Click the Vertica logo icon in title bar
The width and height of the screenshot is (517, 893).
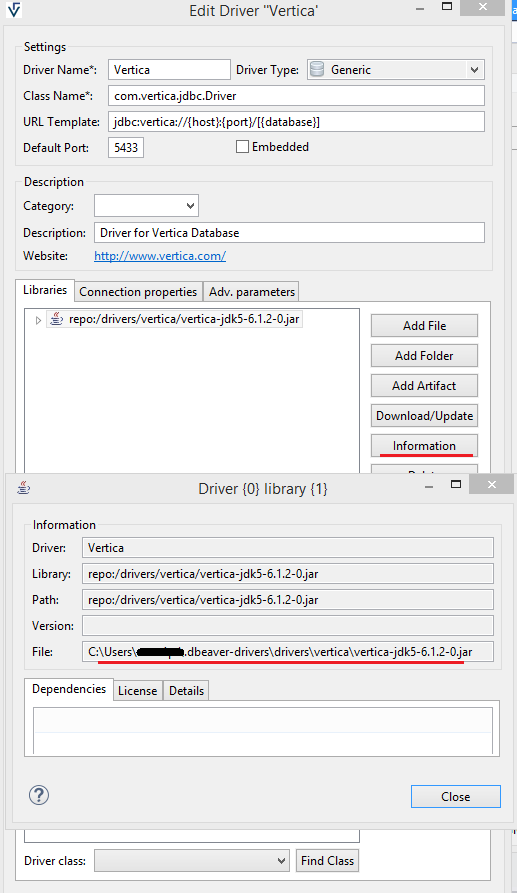(14, 10)
